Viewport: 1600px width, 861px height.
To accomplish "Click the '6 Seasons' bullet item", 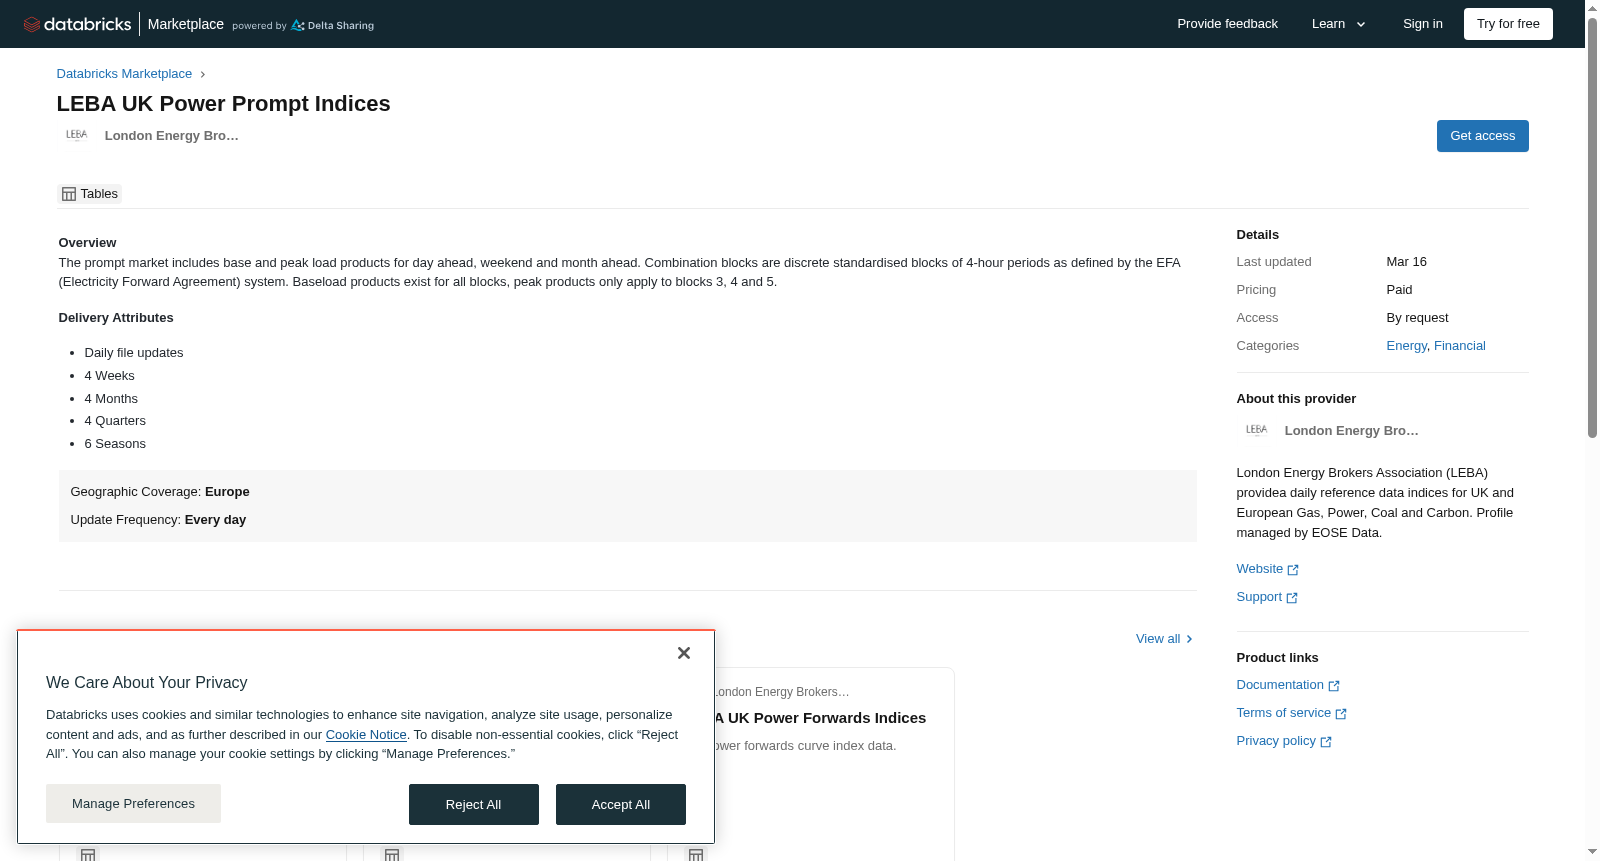I will point(115,444).
